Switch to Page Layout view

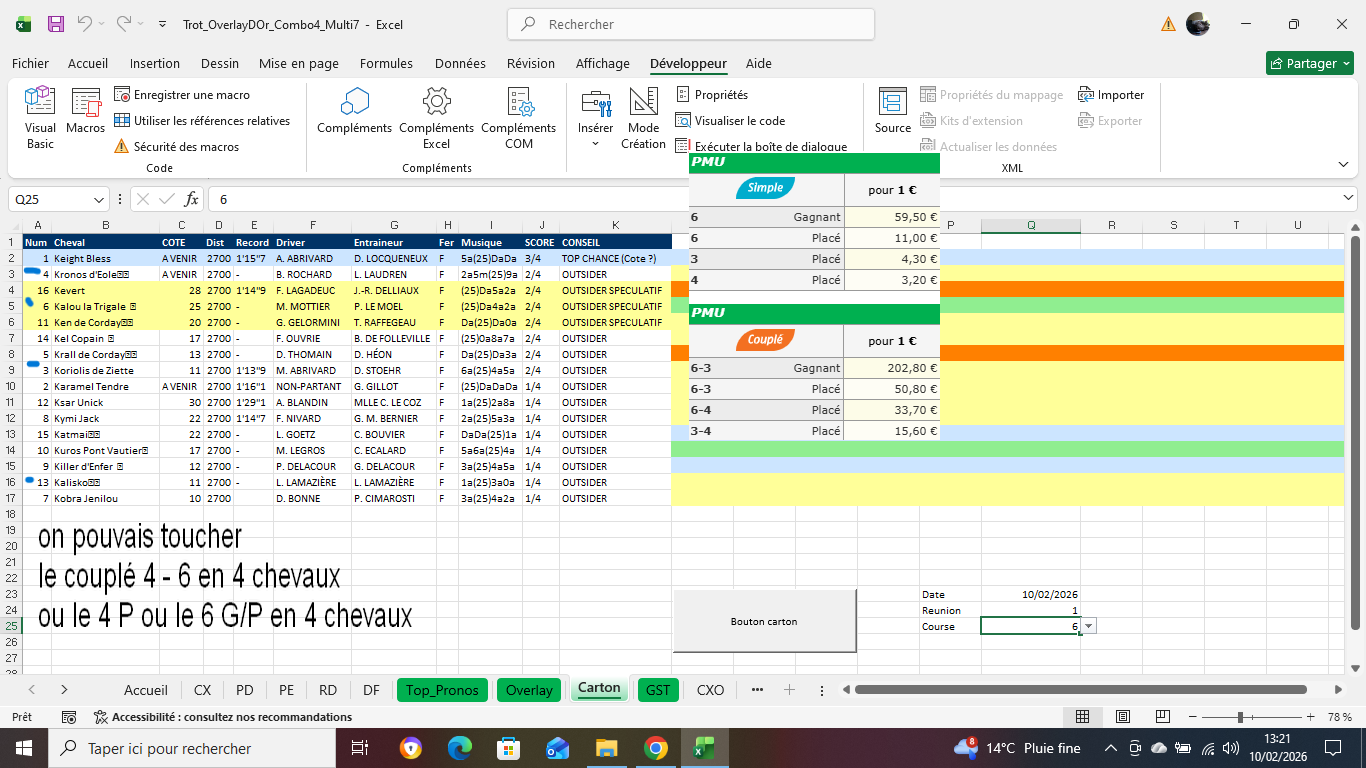click(1123, 717)
